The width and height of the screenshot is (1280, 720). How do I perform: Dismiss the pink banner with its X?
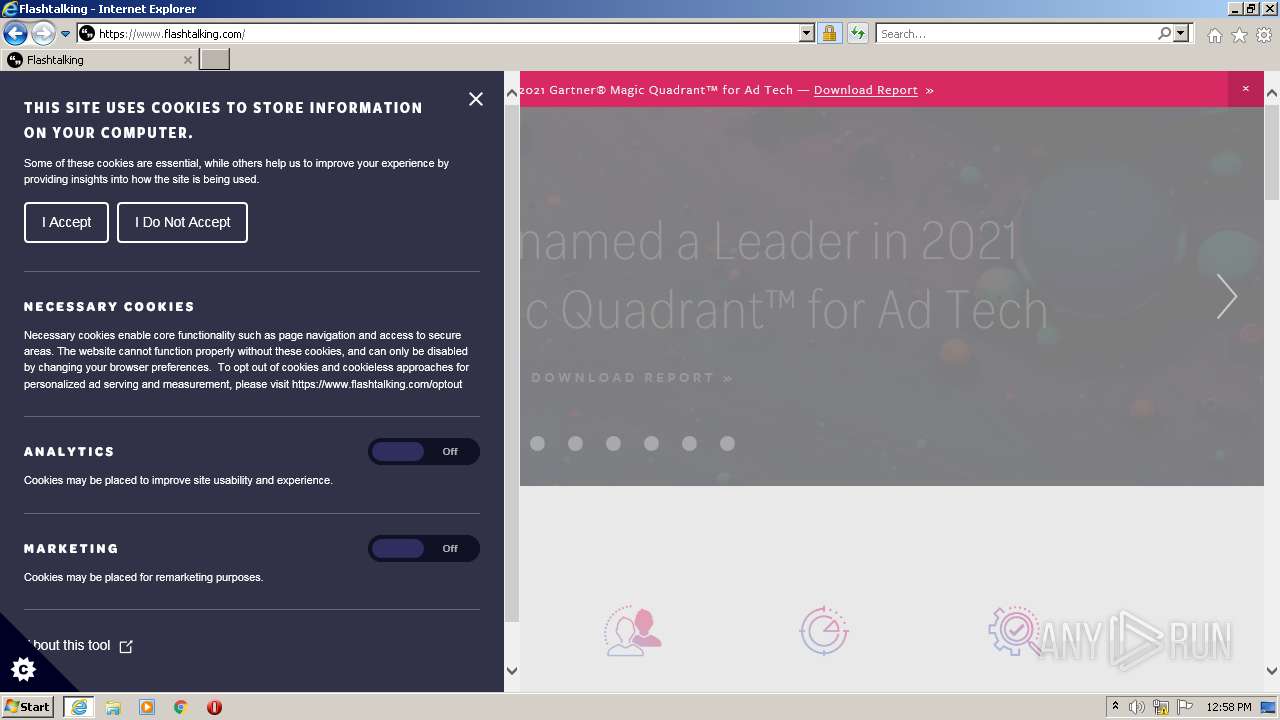tap(1246, 89)
